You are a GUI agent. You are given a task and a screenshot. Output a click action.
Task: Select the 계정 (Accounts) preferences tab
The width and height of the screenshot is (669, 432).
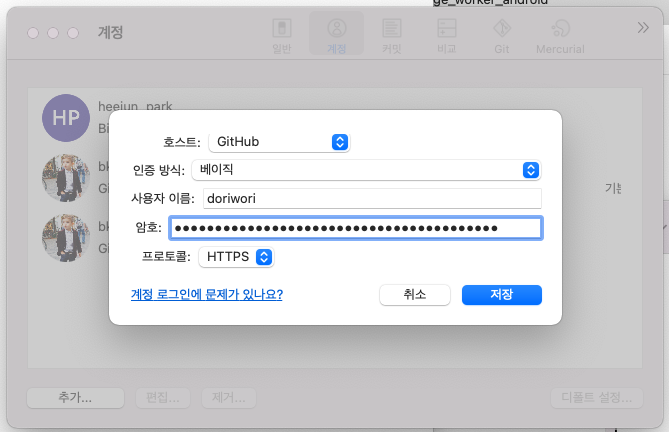pos(336,34)
